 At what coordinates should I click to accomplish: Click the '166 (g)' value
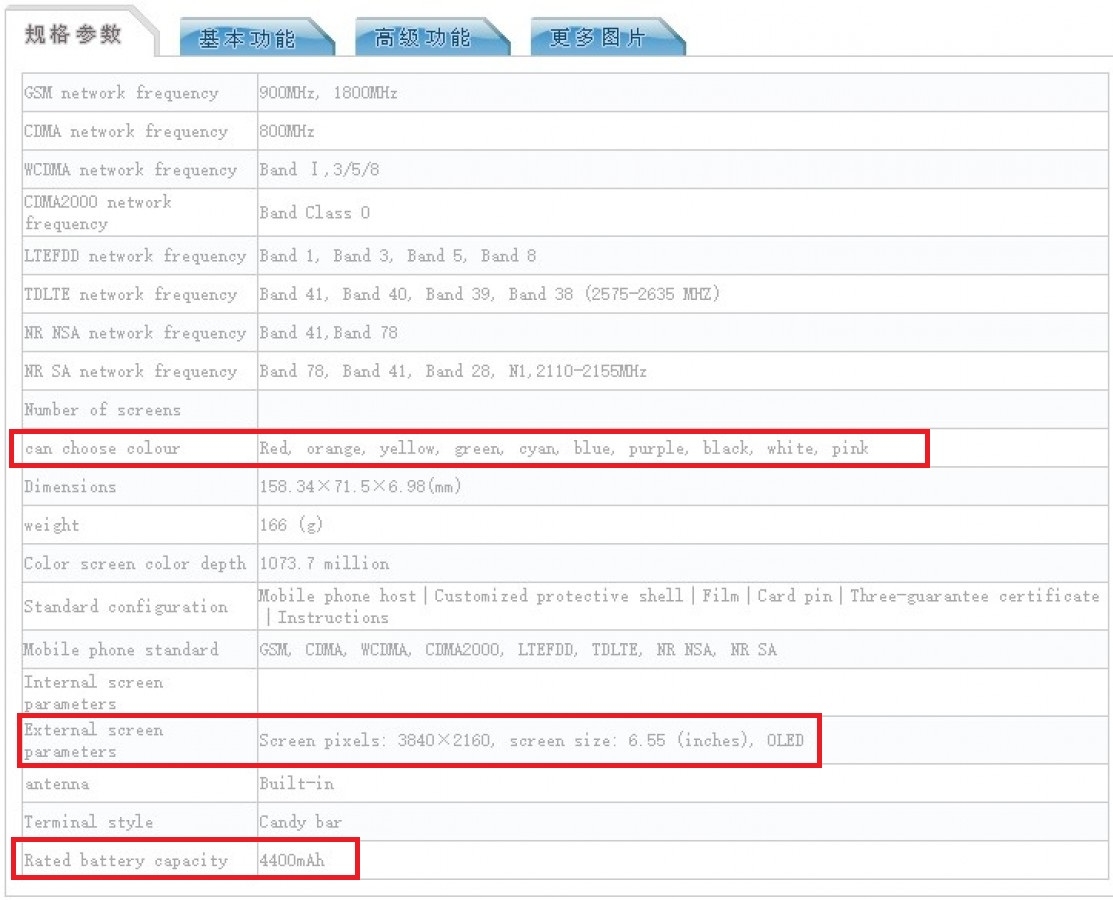click(x=291, y=525)
